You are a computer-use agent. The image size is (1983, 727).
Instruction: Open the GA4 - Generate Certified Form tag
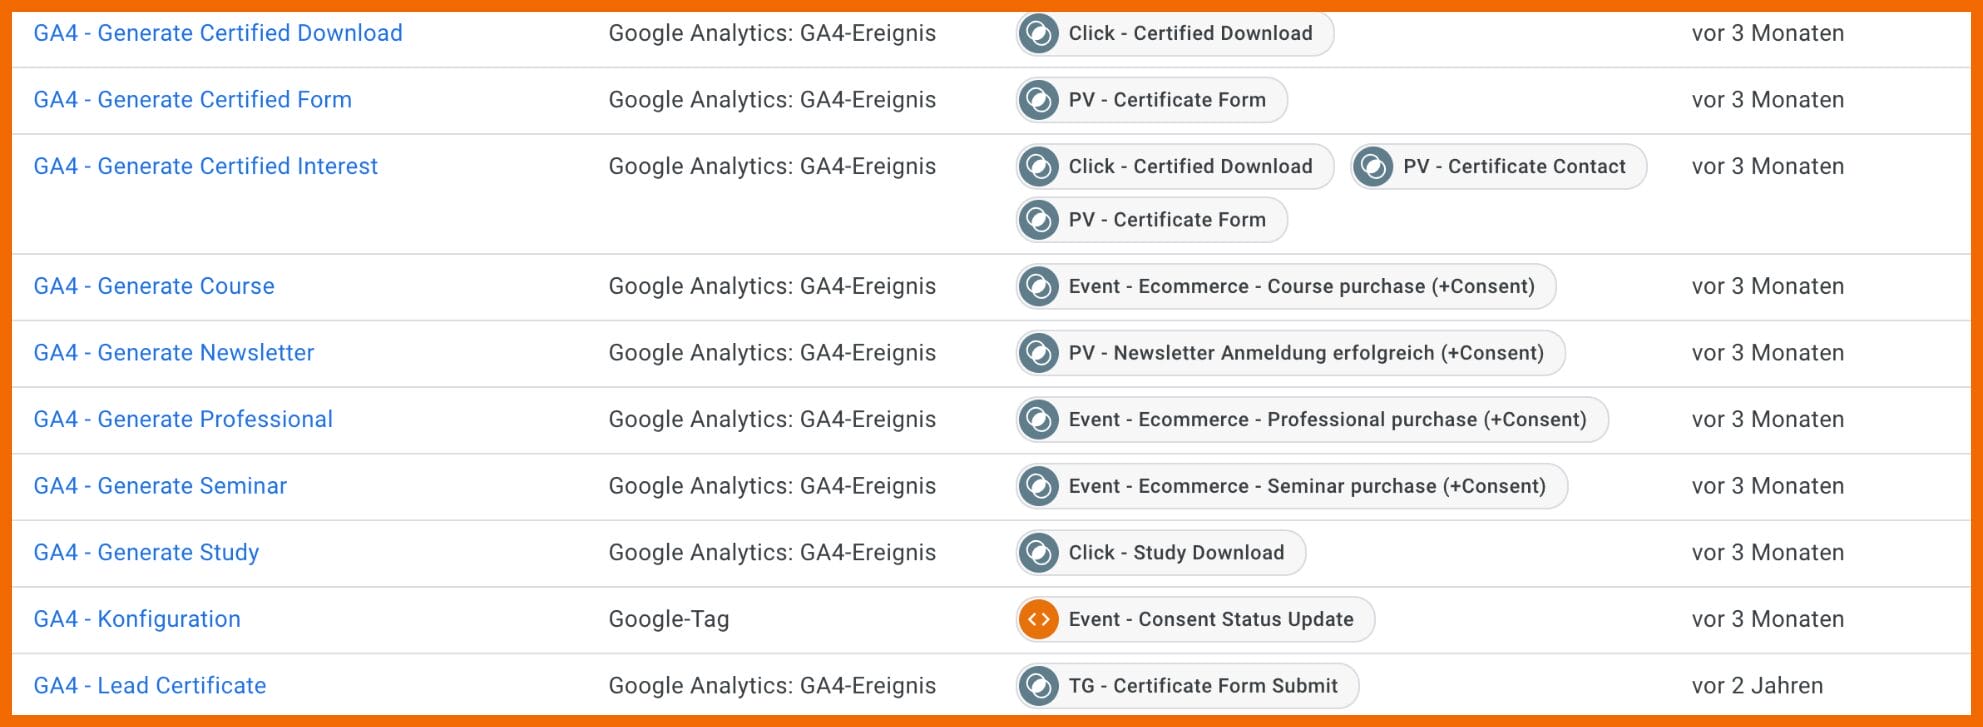coord(193,100)
